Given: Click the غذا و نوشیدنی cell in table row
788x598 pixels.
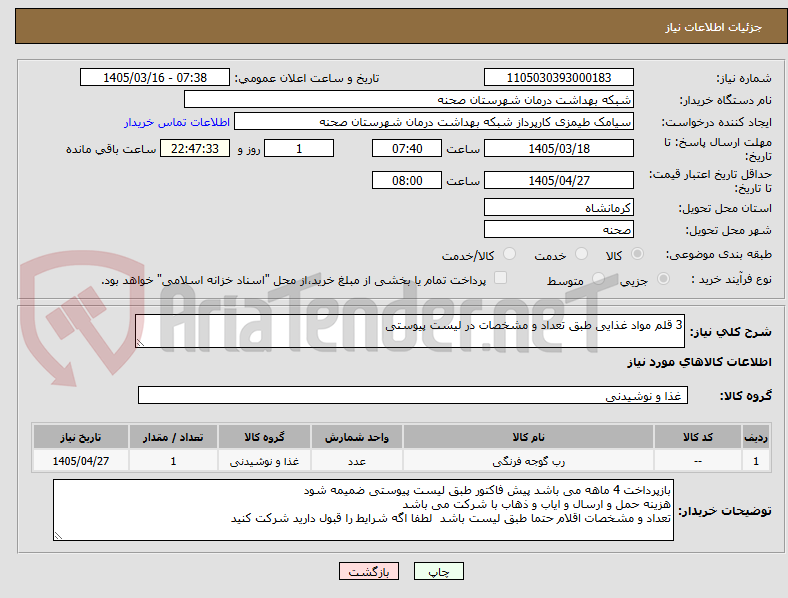Looking at the screenshot, I should tap(264, 461).
